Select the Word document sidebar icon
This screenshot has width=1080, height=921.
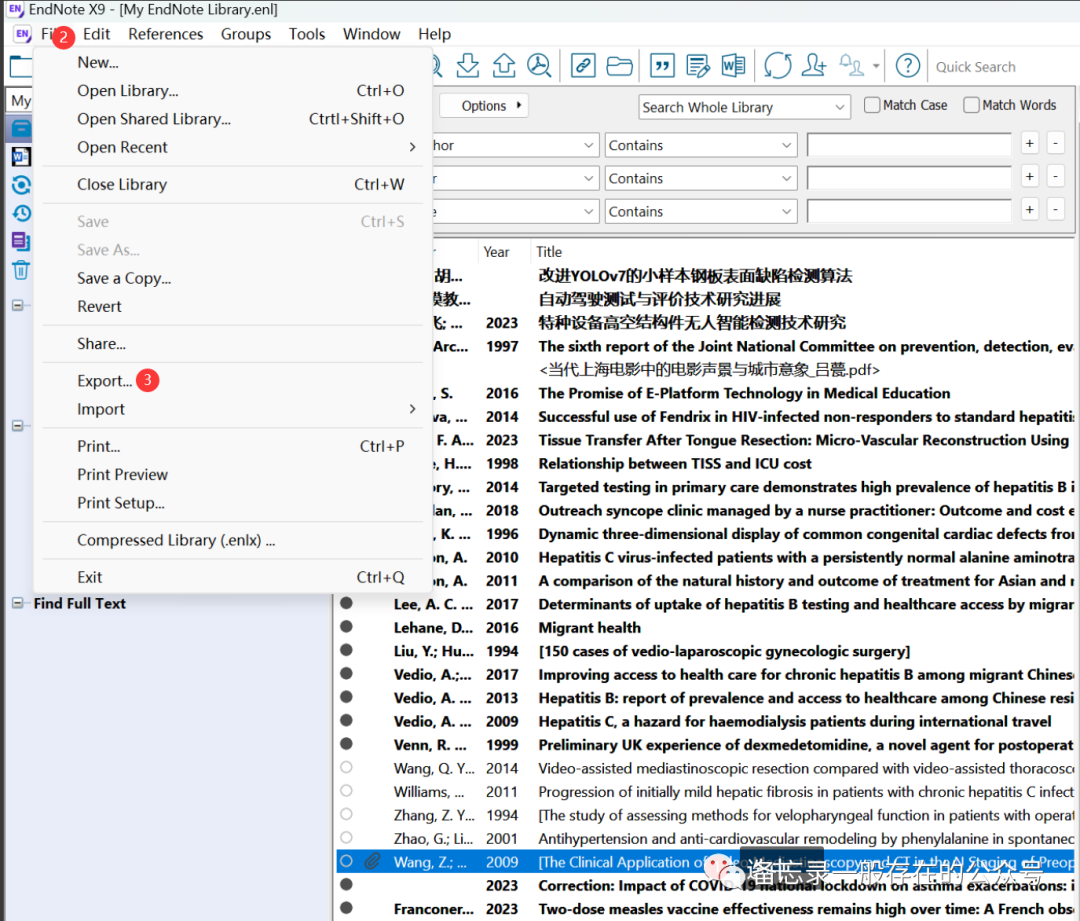[x=21, y=156]
